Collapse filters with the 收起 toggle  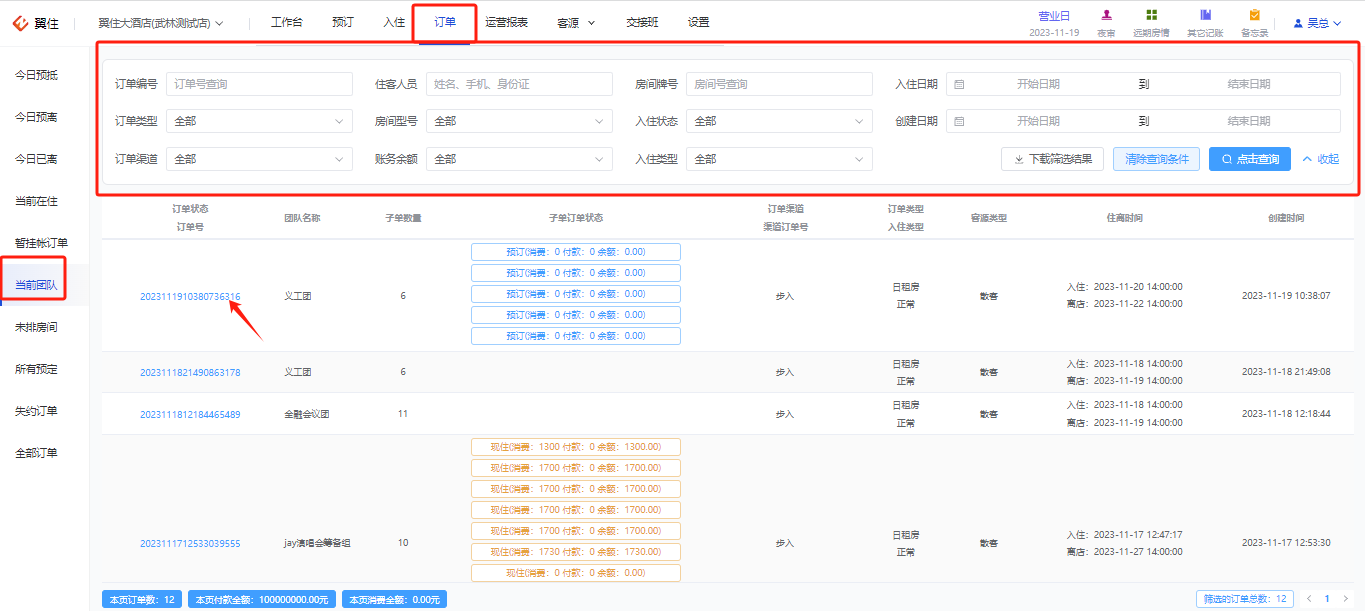(x=1320, y=159)
